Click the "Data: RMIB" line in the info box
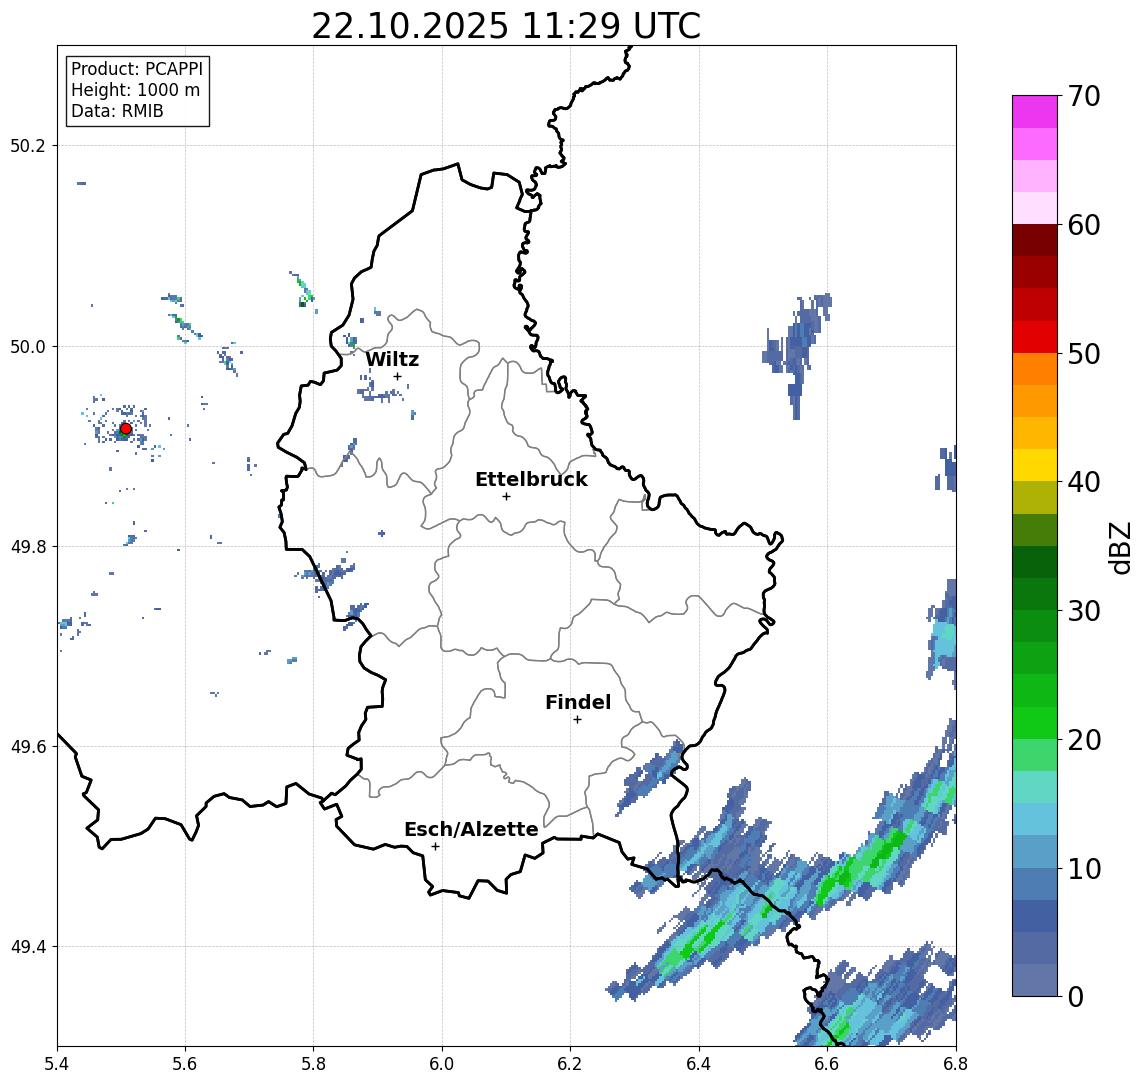1145x1084 pixels. pyautogui.click(x=117, y=111)
